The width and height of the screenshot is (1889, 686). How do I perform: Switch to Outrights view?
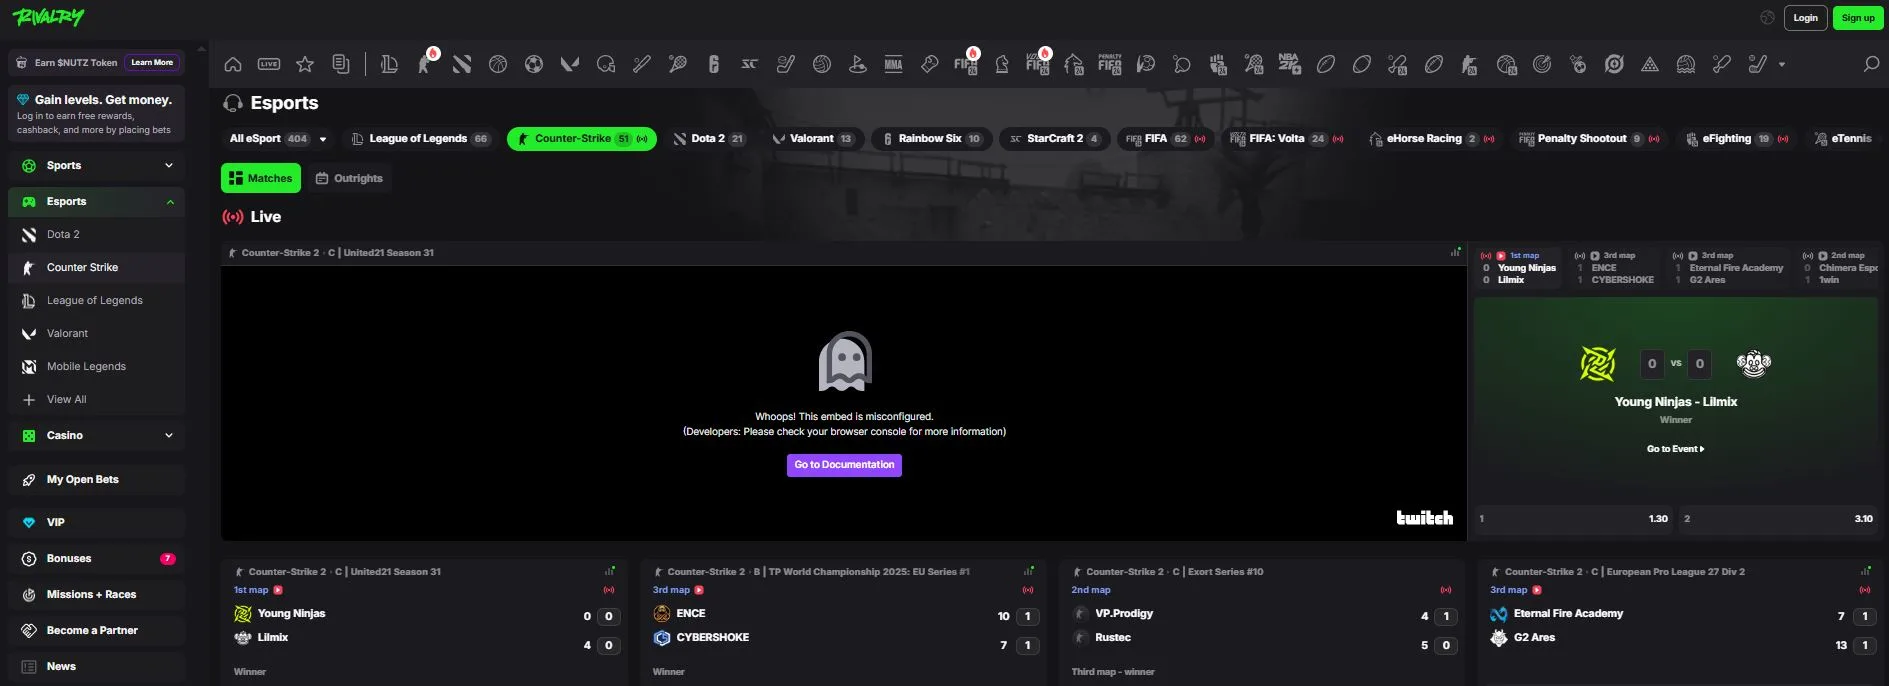pos(349,178)
